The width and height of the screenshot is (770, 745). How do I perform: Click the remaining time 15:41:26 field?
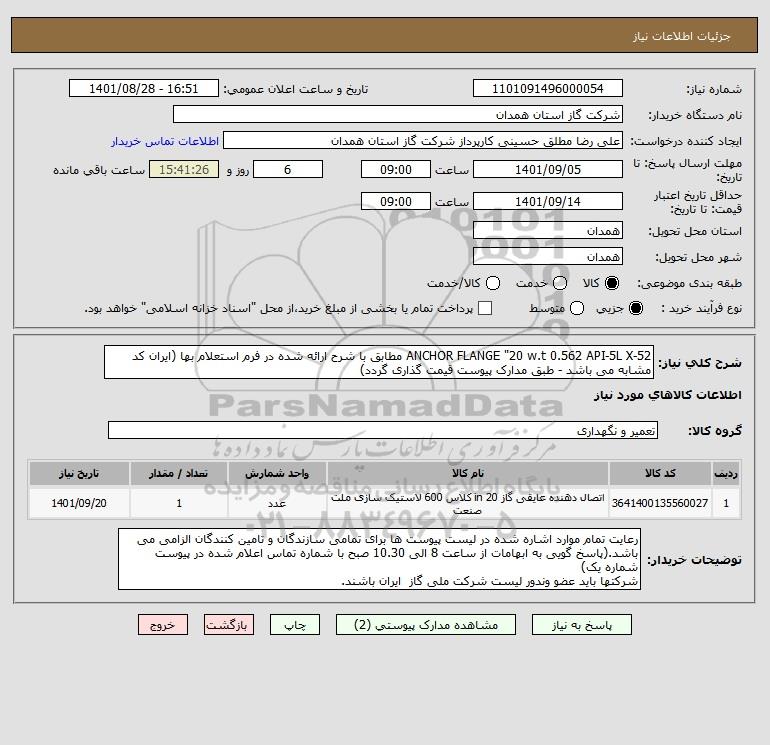point(184,169)
